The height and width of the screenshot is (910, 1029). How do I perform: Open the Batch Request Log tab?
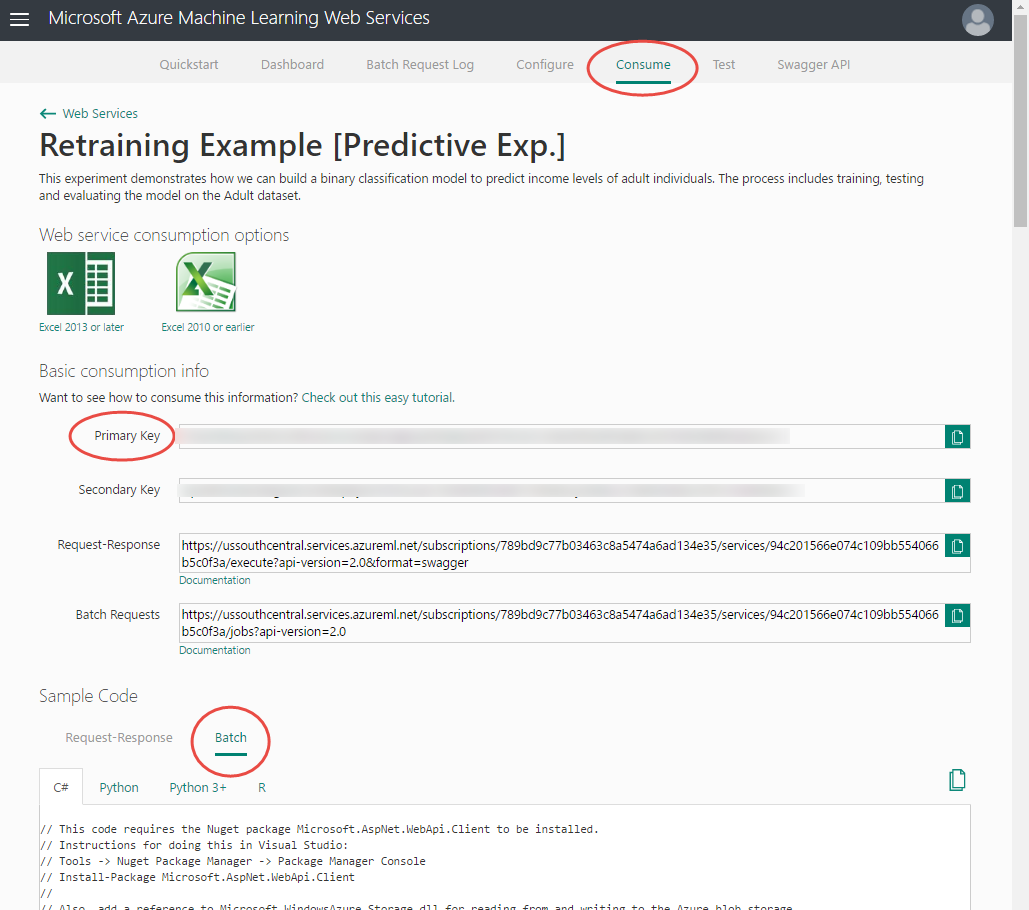(x=420, y=64)
